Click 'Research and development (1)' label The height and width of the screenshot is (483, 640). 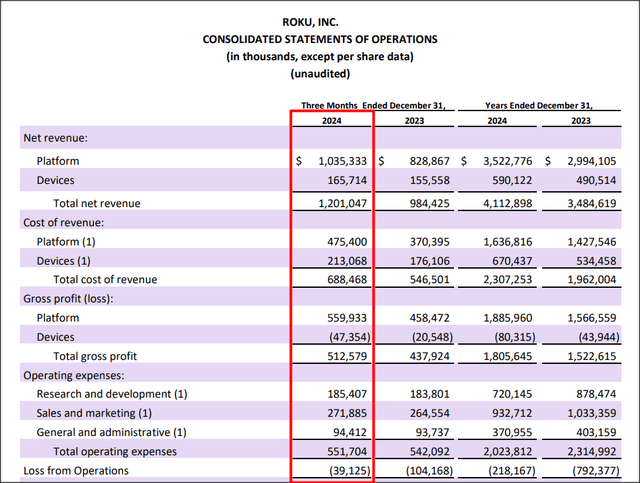pyautogui.click(x=112, y=394)
